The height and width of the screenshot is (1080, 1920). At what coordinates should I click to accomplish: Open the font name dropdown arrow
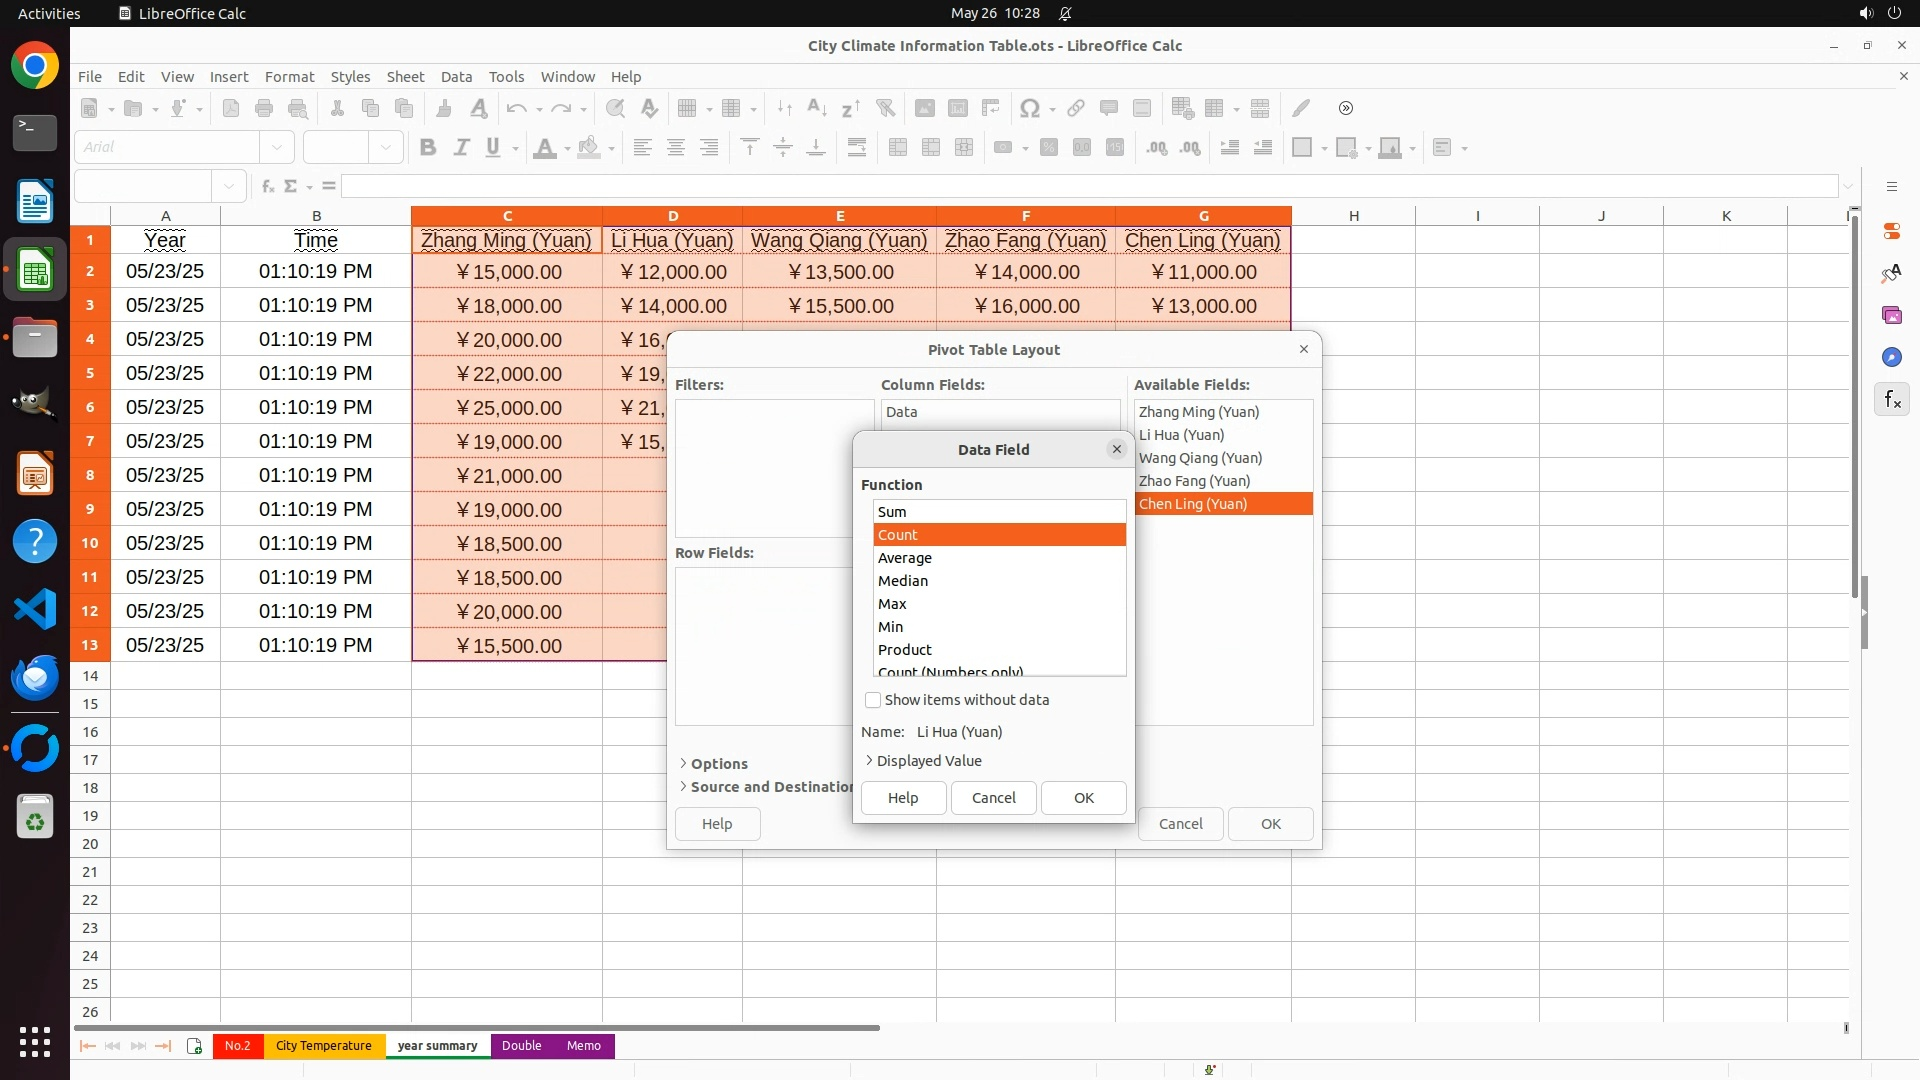[x=277, y=148]
